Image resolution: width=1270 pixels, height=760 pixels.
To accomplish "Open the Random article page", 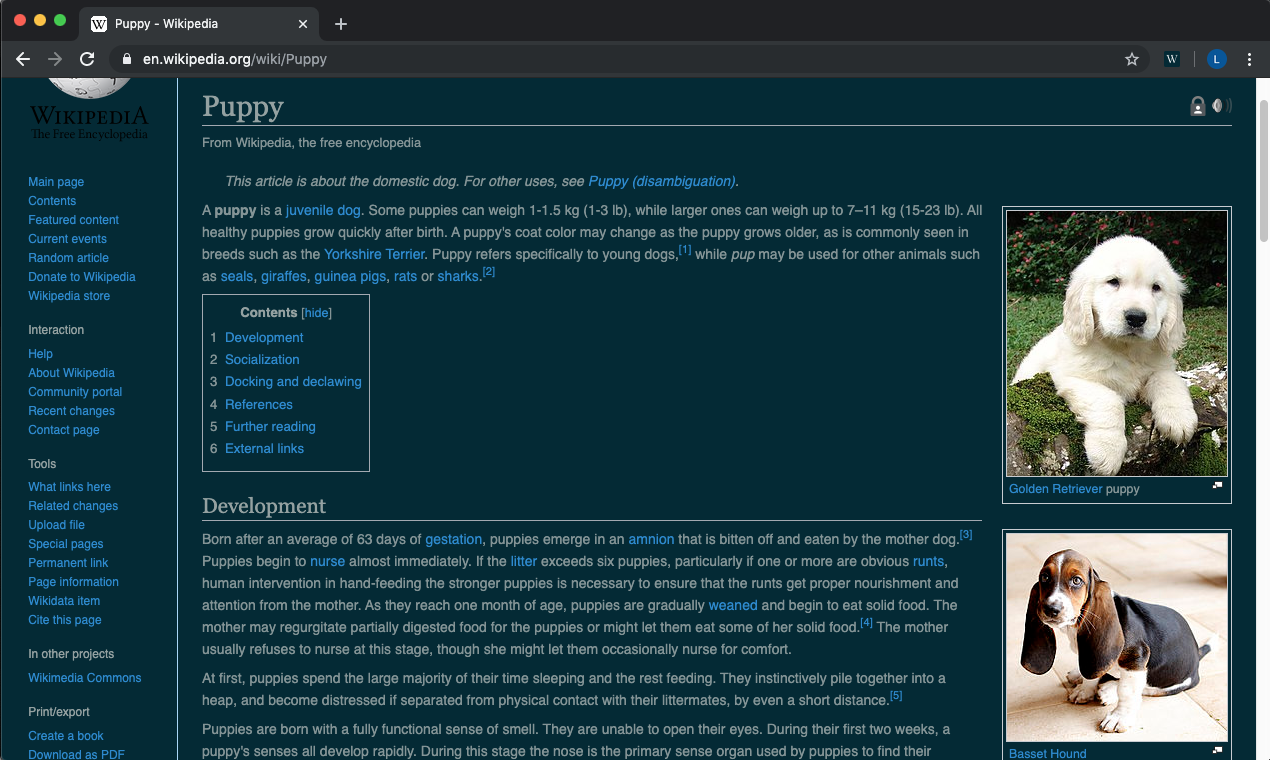I will tap(68, 257).
